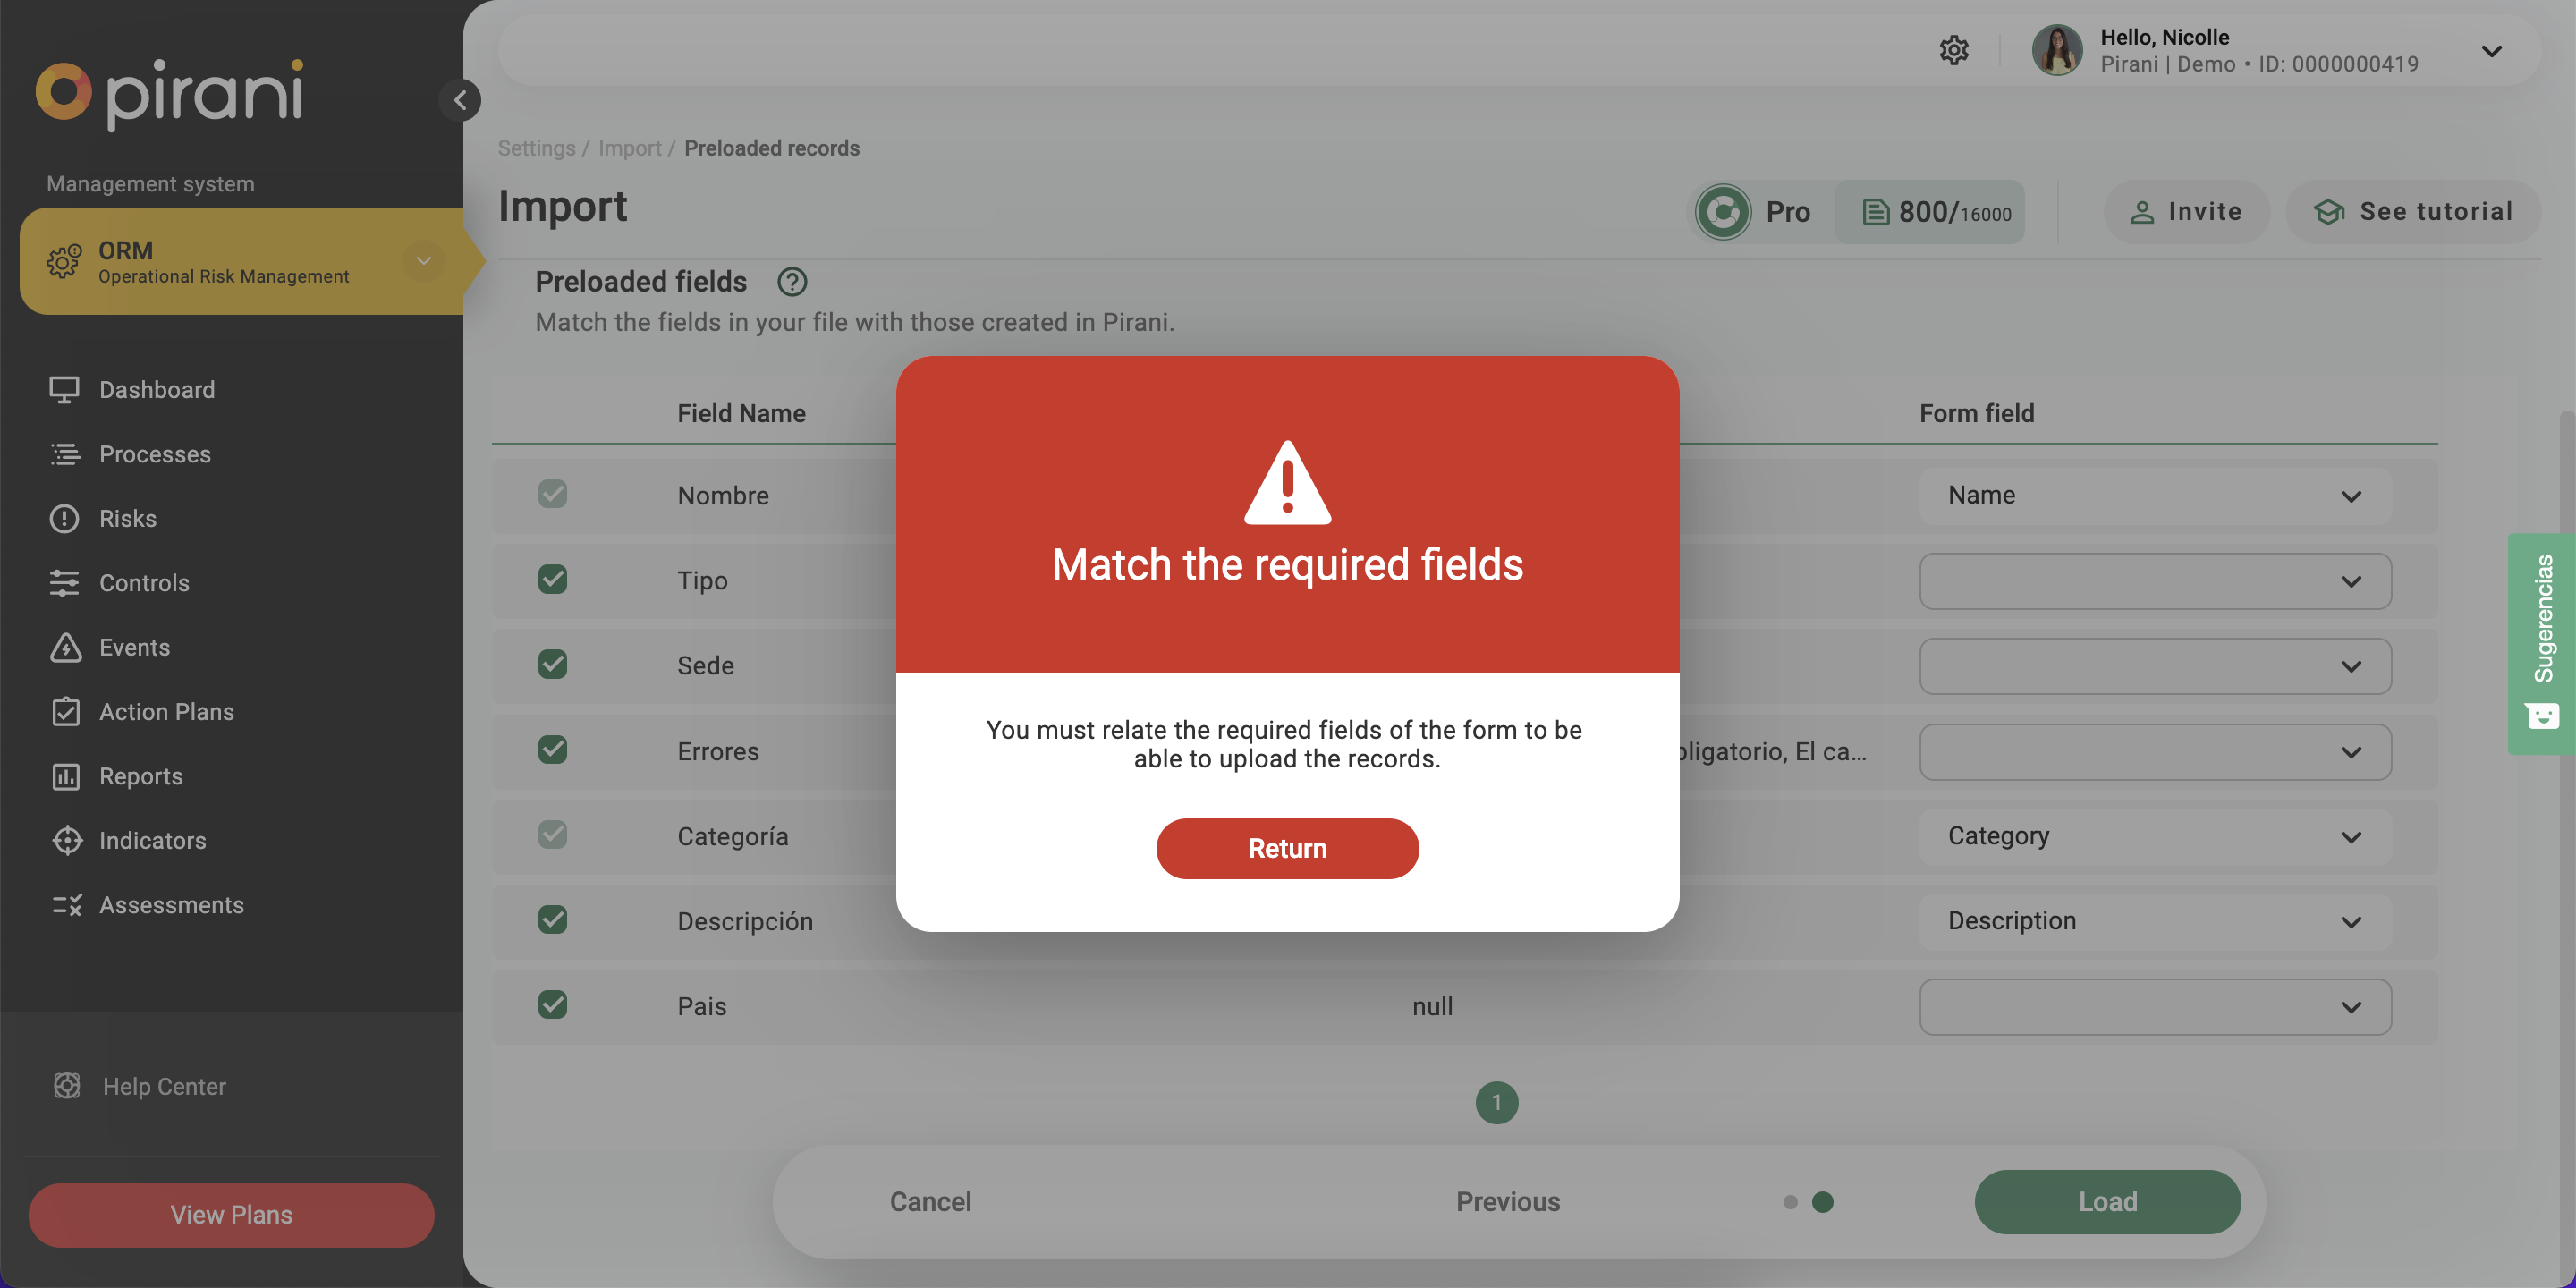
Task: Click the warning triangle icon in dialog
Action: tap(1287, 483)
